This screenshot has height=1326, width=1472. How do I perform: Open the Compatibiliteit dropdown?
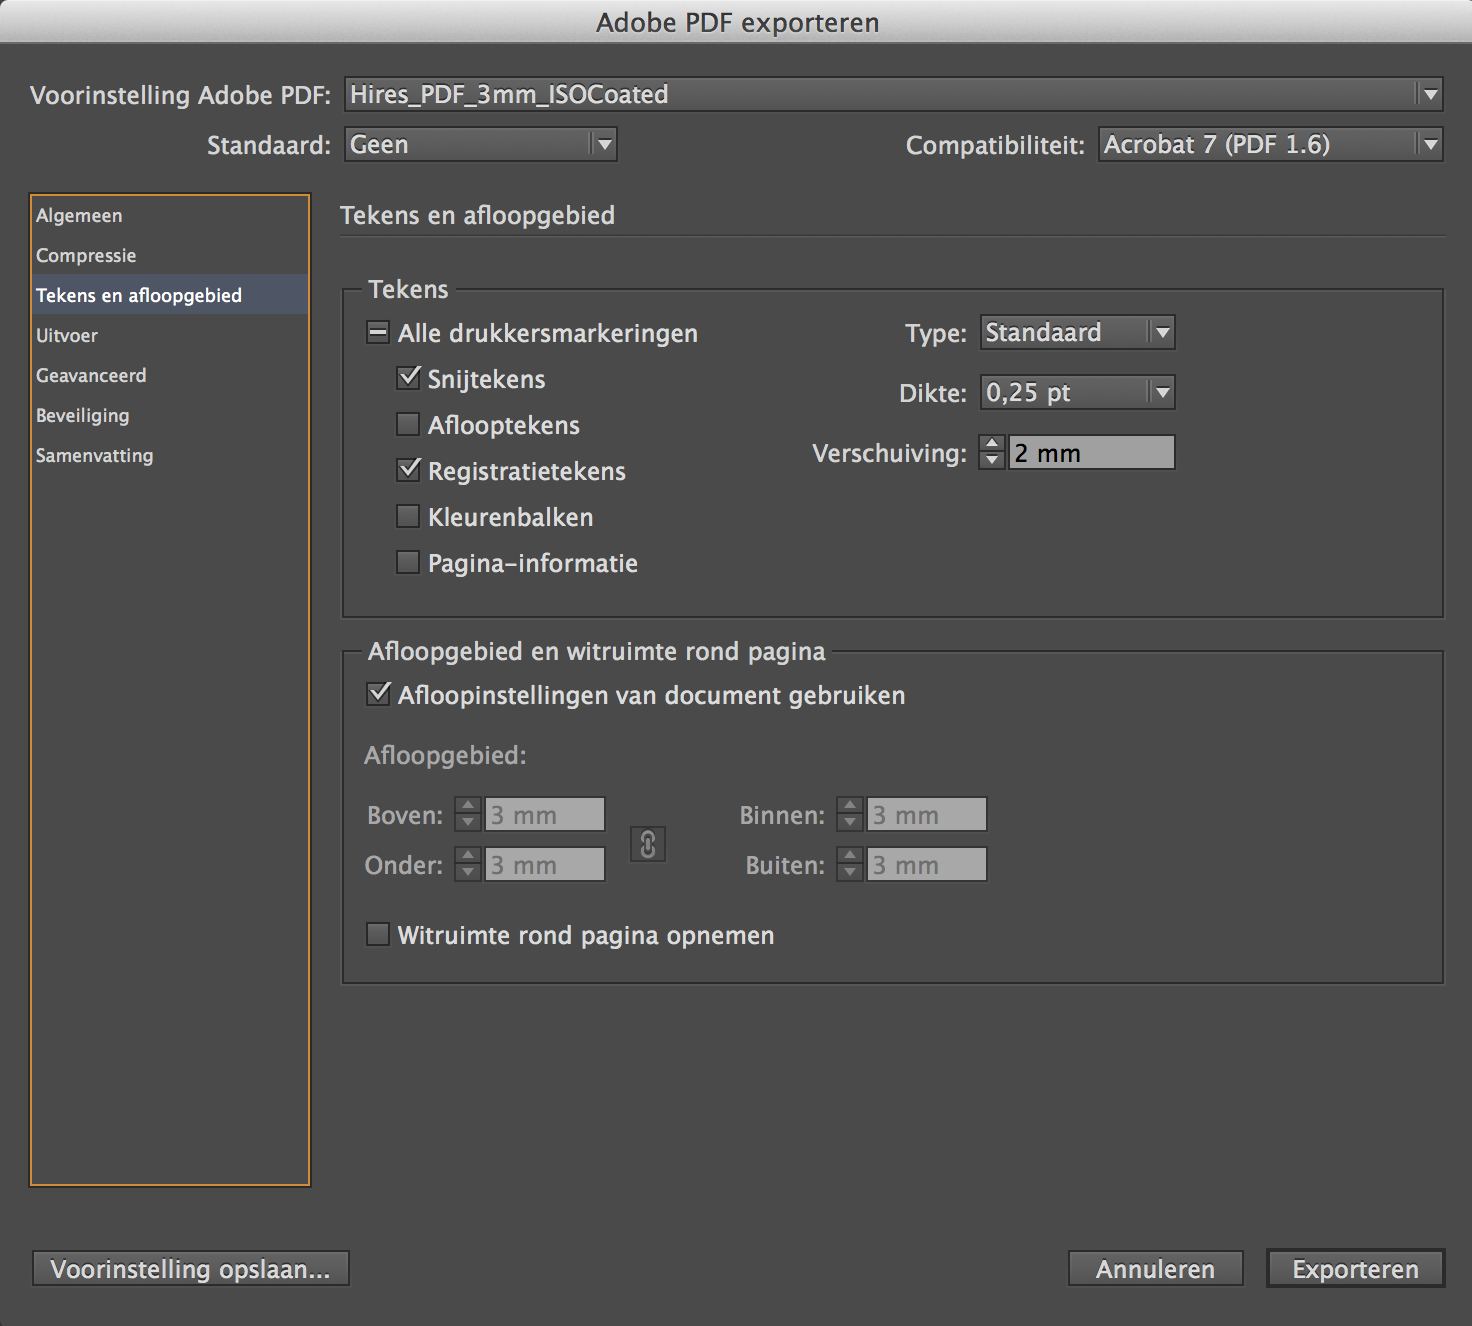click(1270, 144)
